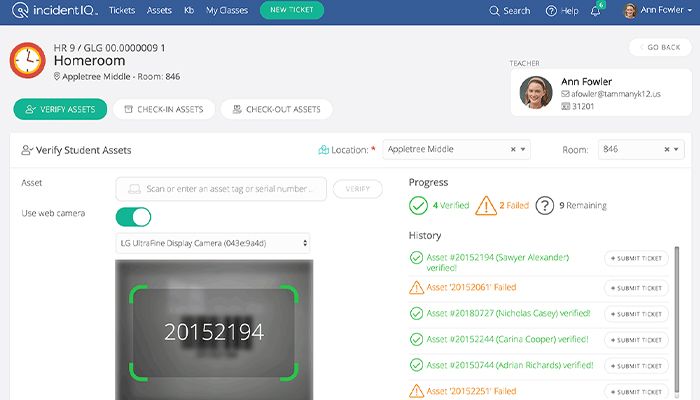700x400 pixels.
Task: Click the webcam preview showing 20152194
Action: (214, 329)
